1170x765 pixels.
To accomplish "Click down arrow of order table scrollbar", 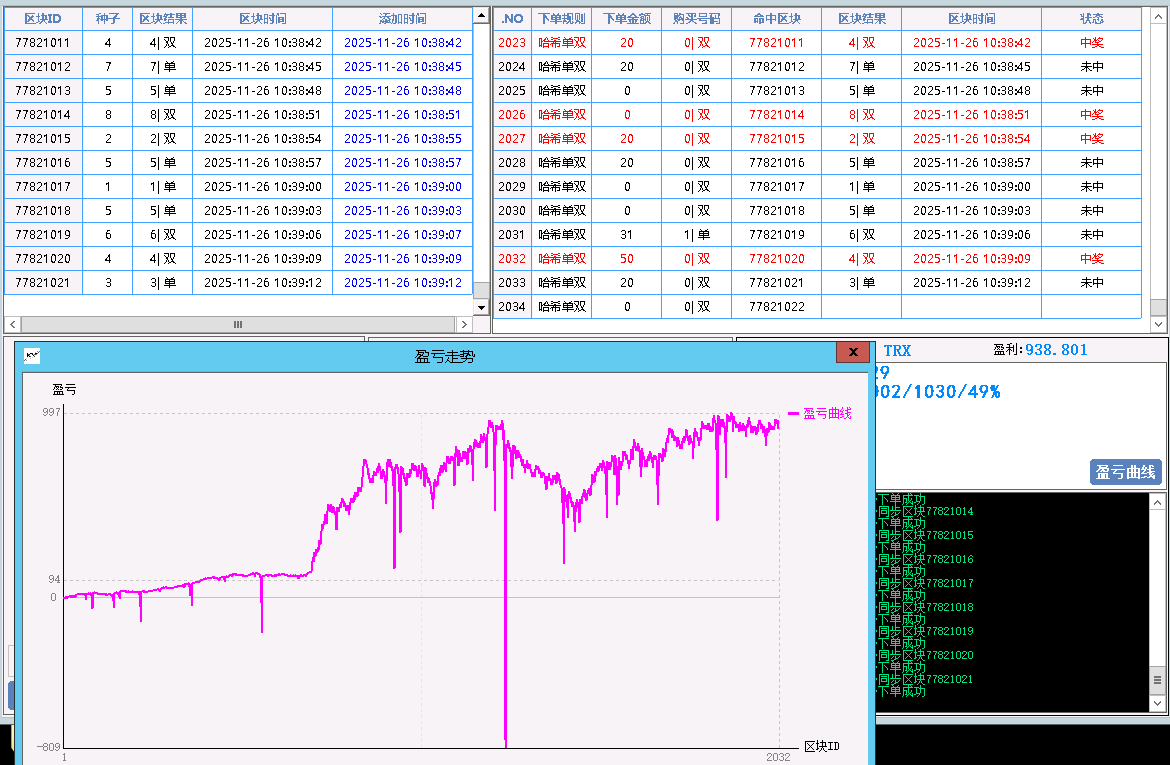I will click(x=1158, y=324).
